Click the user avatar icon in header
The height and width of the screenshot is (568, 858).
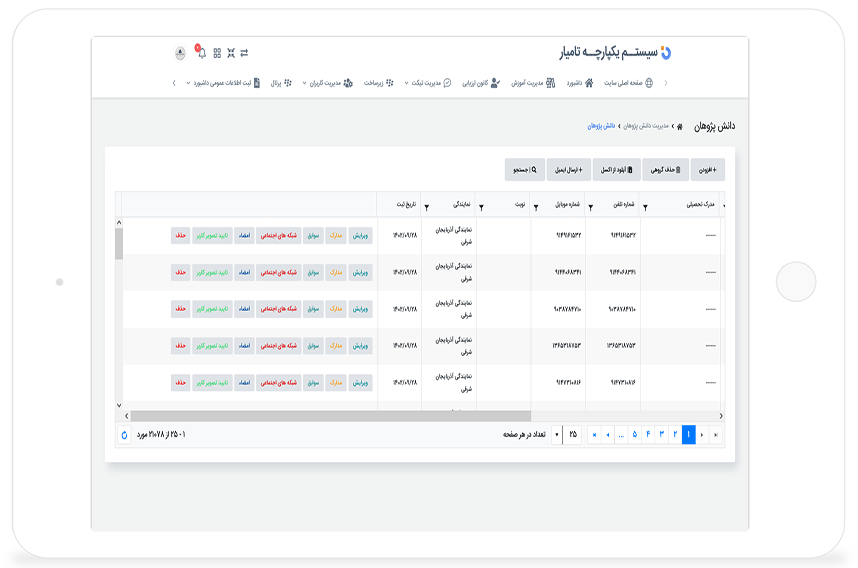click(180, 53)
